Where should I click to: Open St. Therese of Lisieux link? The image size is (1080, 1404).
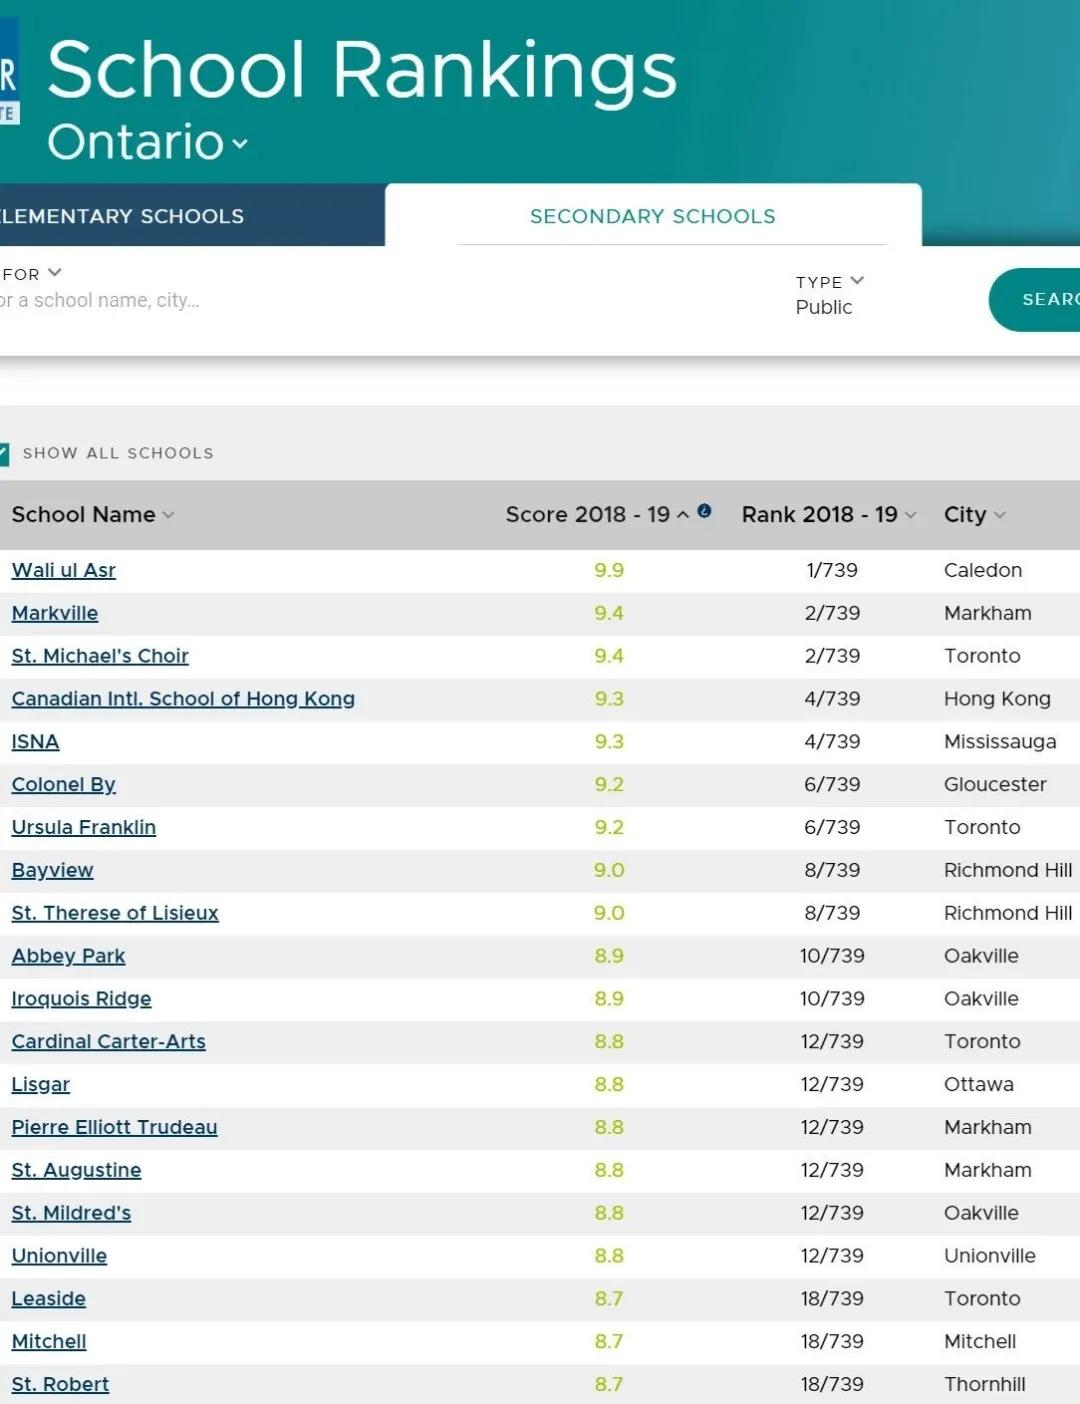[115, 913]
